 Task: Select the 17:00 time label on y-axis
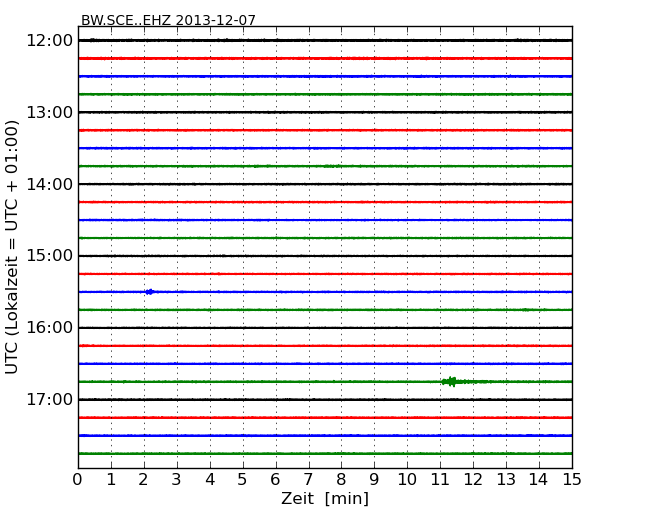click(x=50, y=400)
